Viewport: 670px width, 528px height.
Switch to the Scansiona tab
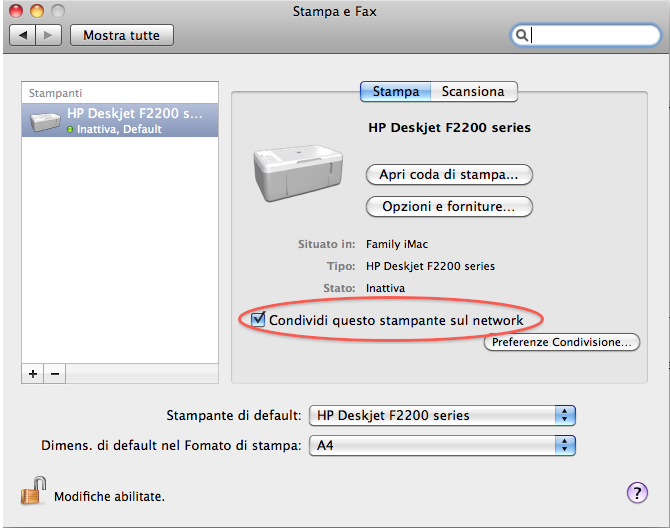(x=474, y=91)
